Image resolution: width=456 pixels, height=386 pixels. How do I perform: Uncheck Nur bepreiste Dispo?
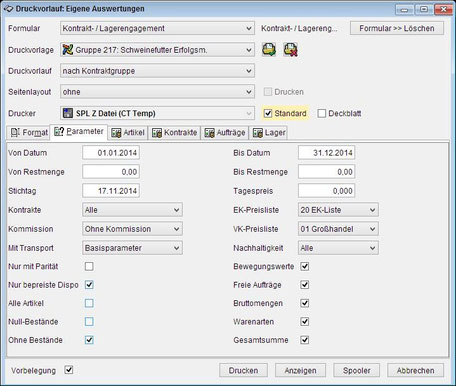coord(89,285)
